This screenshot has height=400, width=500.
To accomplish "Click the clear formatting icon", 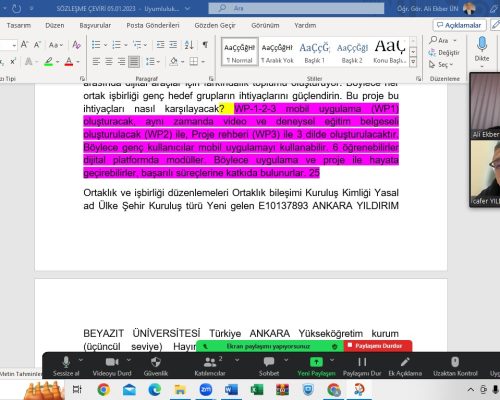I will (76, 45).
